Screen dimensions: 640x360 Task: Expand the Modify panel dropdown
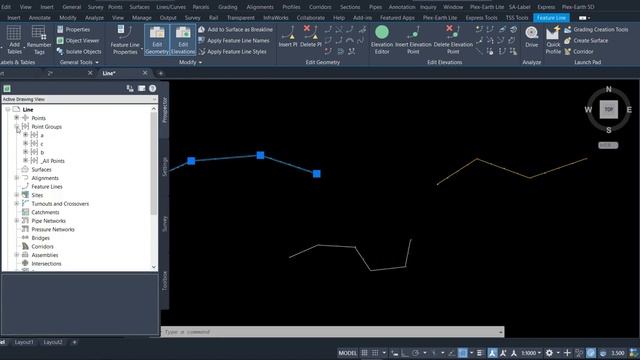(x=190, y=62)
